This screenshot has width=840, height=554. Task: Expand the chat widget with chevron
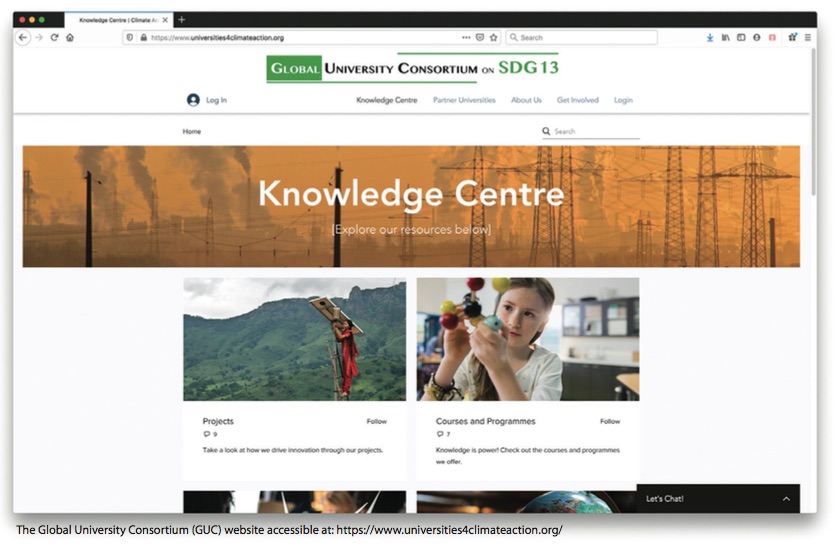(x=786, y=499)
